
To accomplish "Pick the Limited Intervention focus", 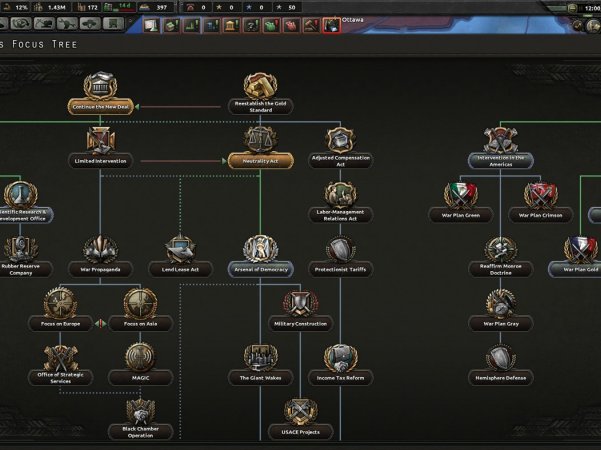I will tap(100, 161).
